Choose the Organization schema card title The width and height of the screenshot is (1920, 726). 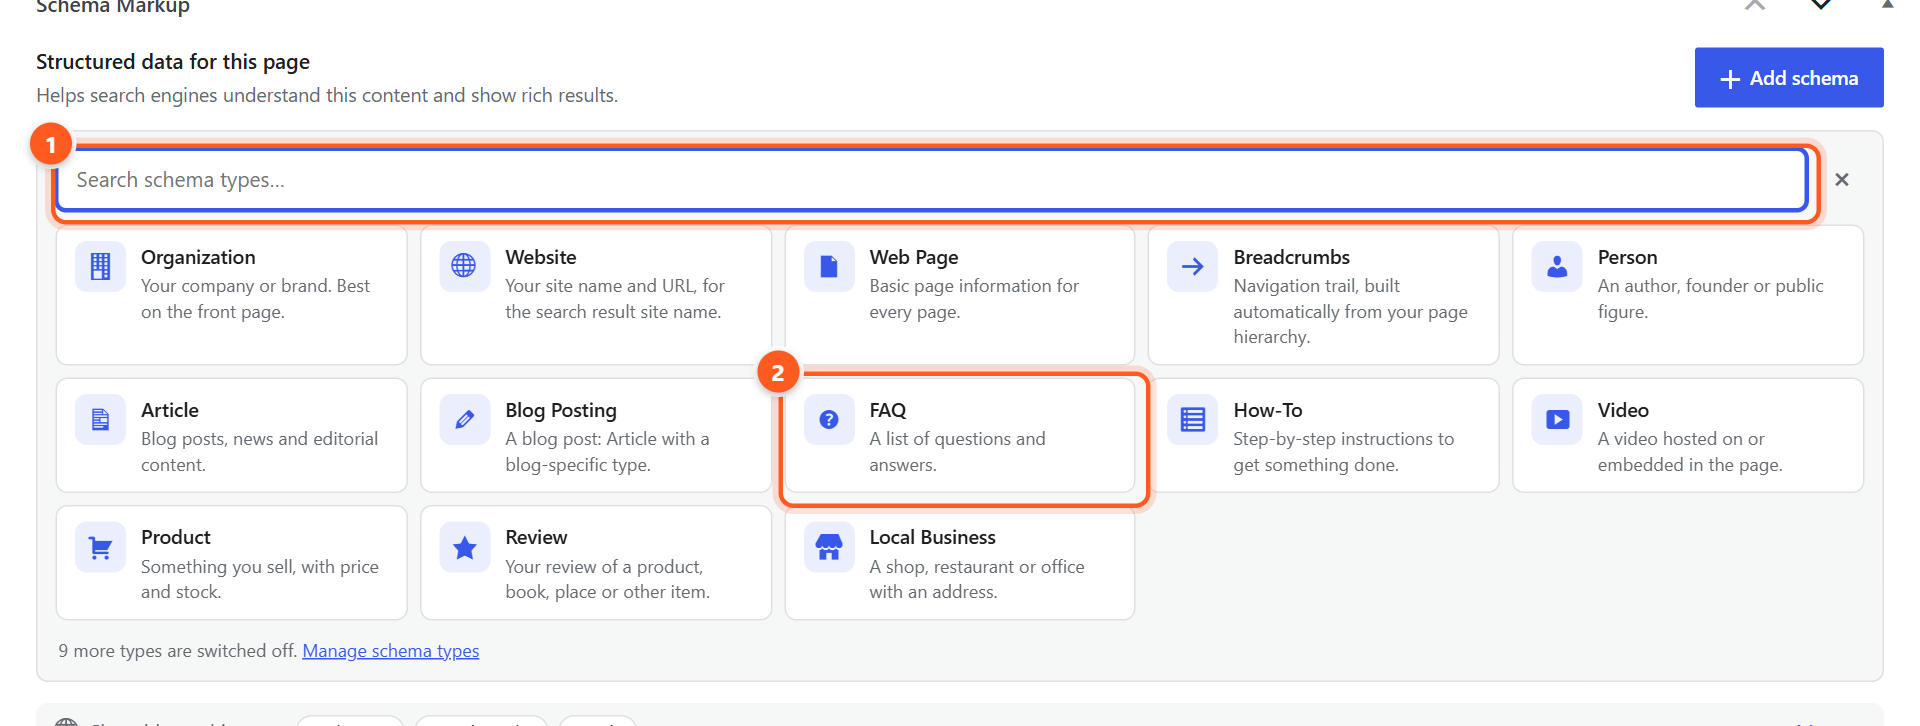pos(198,257)
